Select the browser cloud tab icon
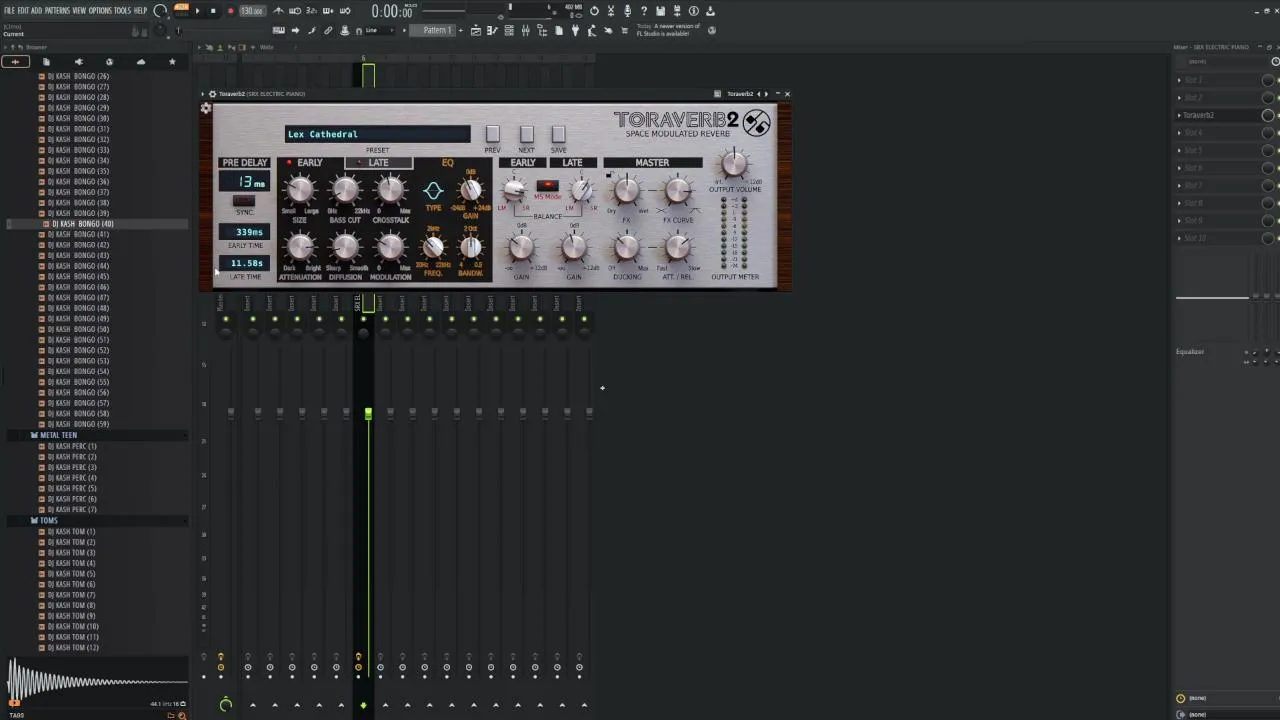Image resolution: width=1280 pixels, height=720 pixels. coord(141,62)
